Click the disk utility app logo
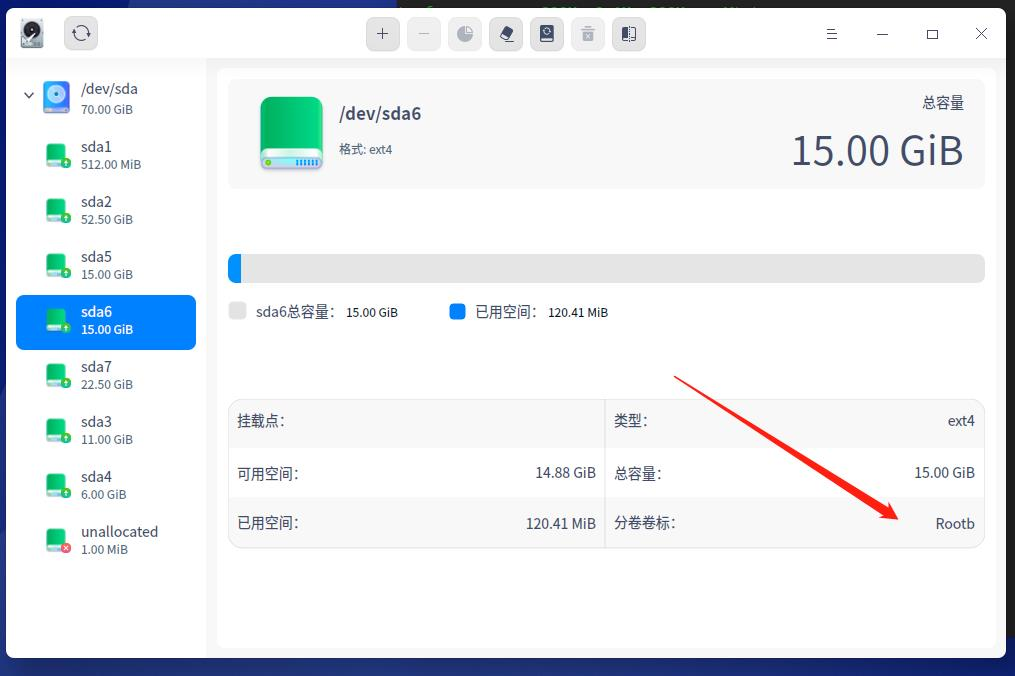This screenshot has width=1015, height=676. (32, 34)
